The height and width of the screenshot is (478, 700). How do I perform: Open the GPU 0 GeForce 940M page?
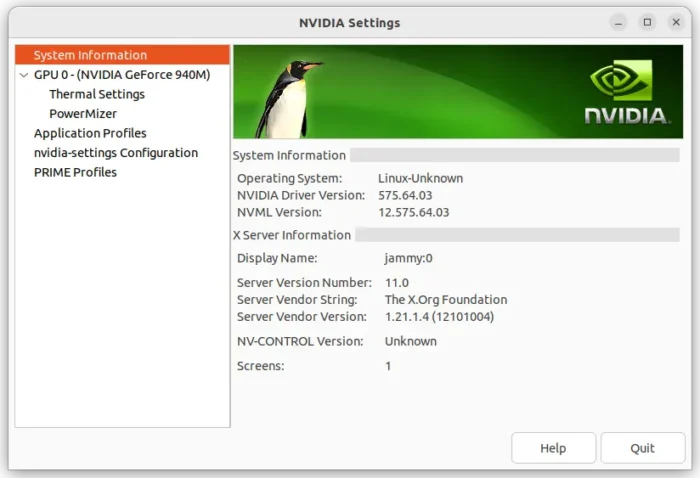(x=122, y=74)
